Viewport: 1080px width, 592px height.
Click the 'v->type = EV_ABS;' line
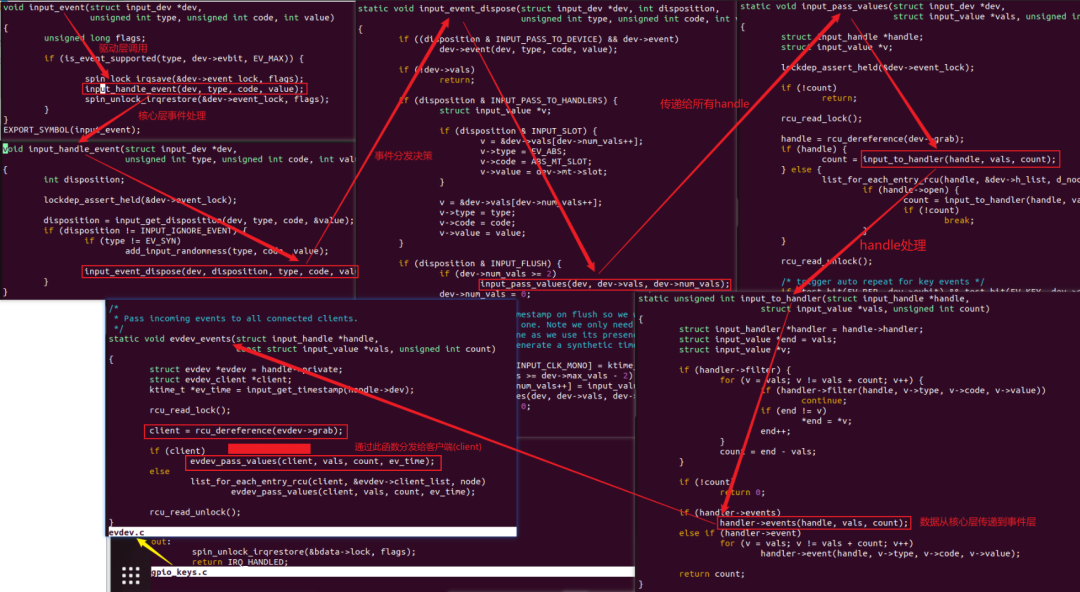point(521,152)
